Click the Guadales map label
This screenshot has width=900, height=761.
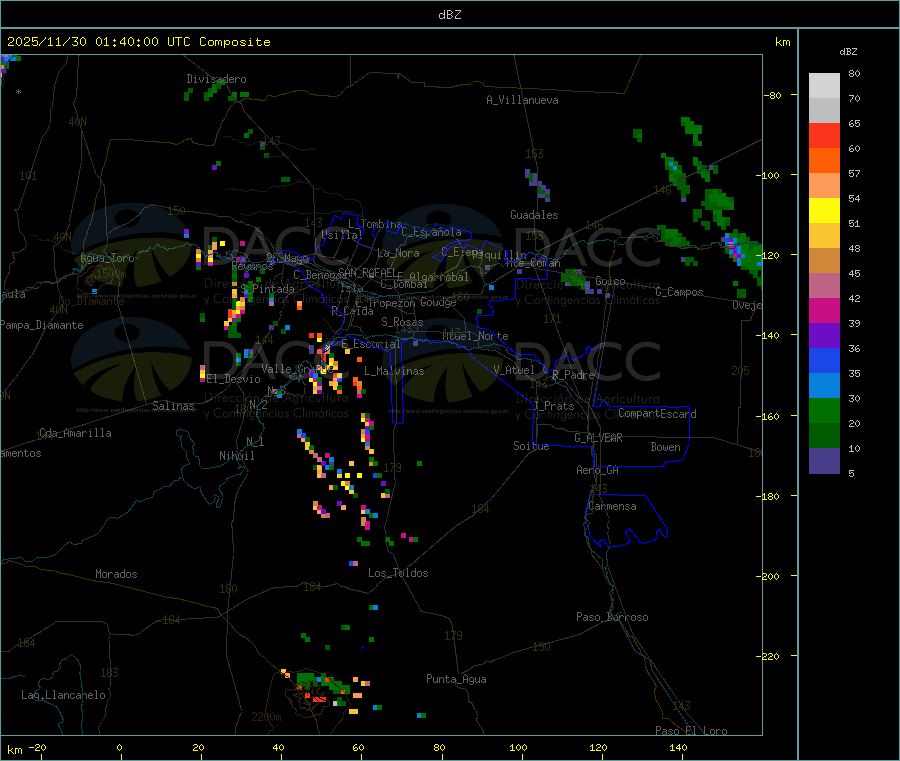point(534,215)
